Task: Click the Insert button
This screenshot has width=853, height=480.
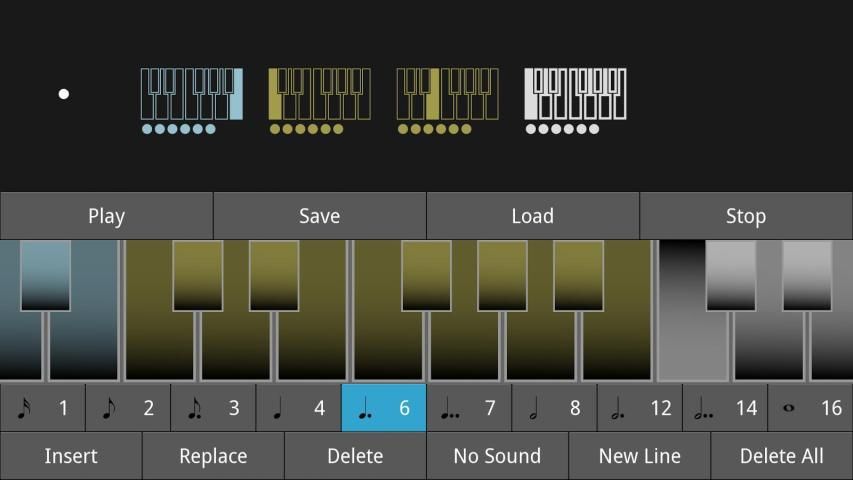Action: (x=71, y=456)
